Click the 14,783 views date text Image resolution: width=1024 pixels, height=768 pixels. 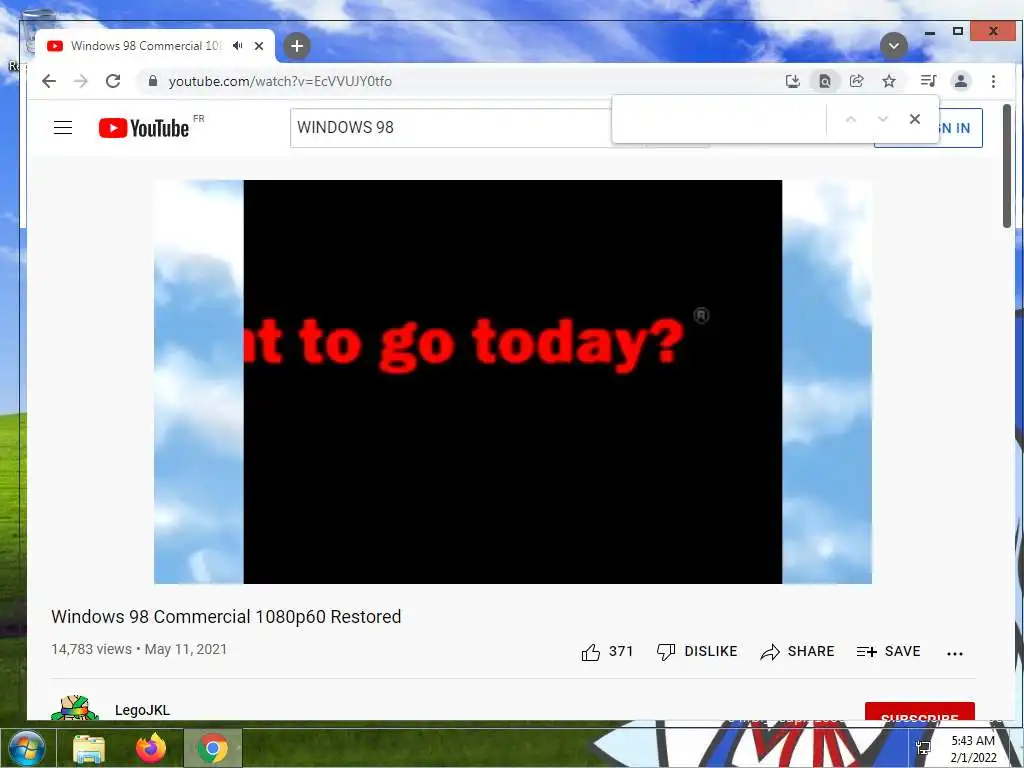coord(139,649)
